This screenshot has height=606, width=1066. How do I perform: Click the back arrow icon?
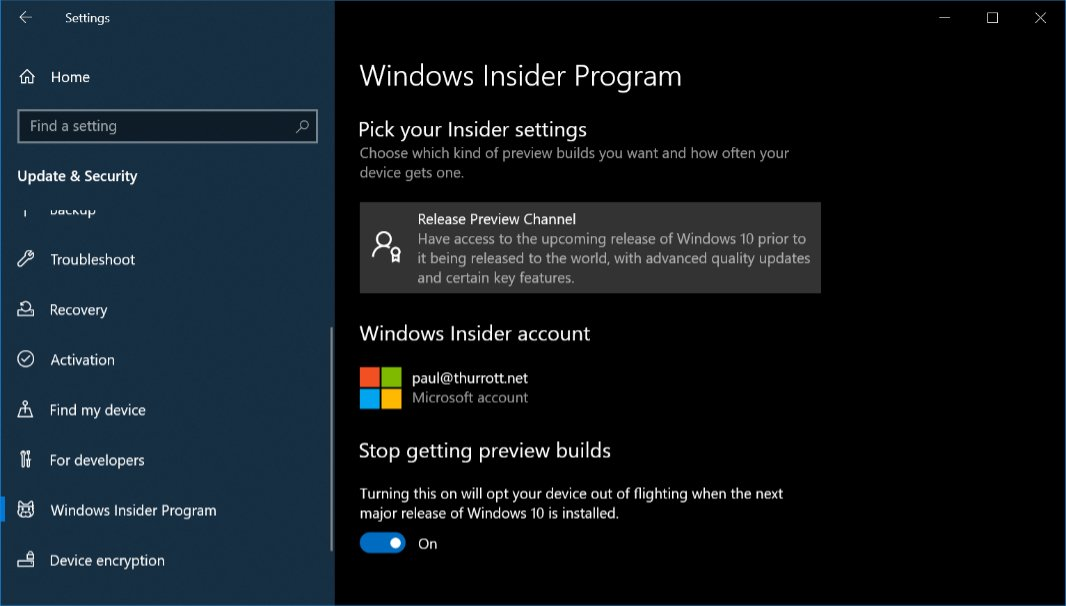click(x=25, y=18)
